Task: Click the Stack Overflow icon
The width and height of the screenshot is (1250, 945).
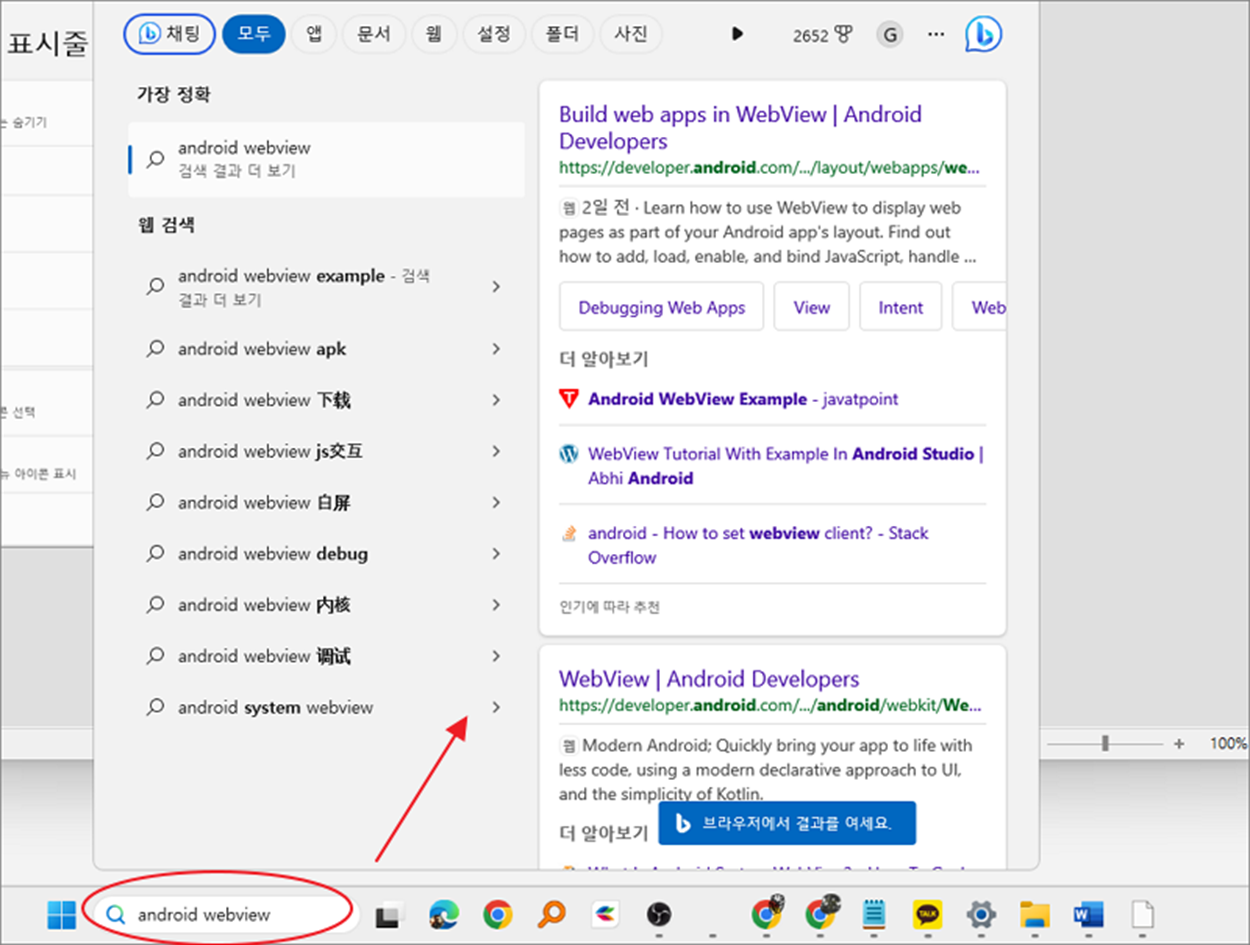Action: (568, 533)
